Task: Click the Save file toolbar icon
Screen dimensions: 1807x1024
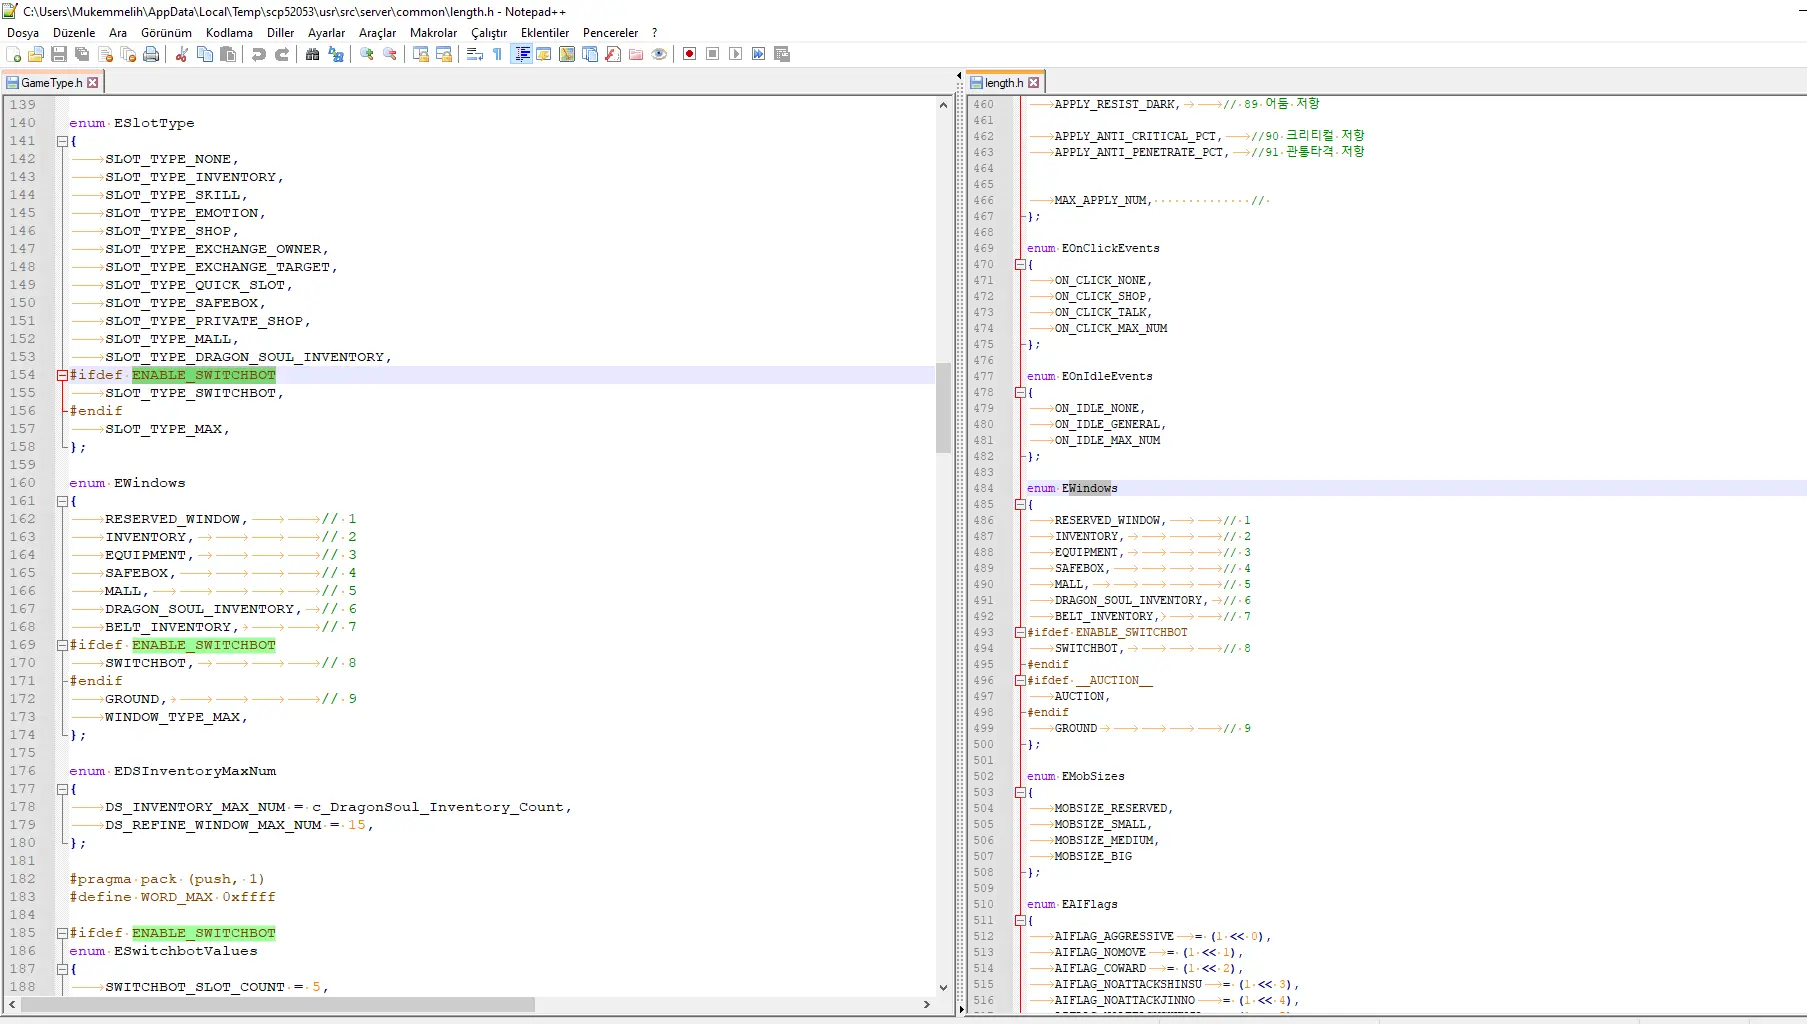Action: pos(59,54)
